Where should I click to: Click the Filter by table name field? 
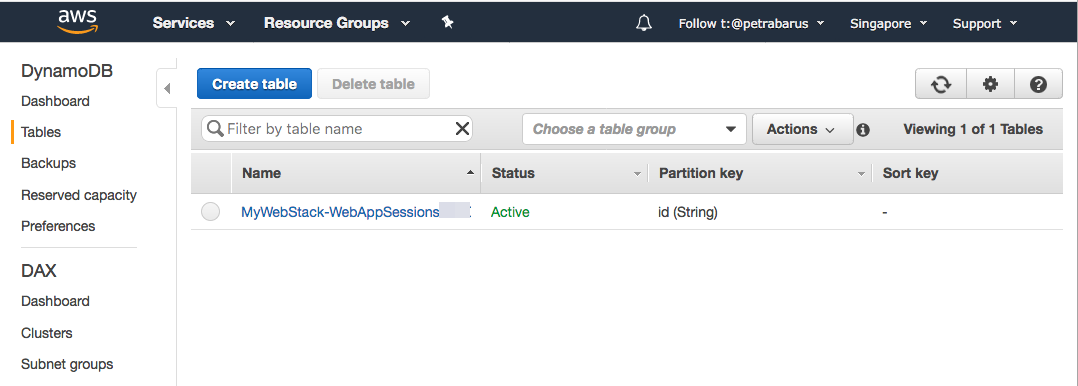click(x=337, y=129)
